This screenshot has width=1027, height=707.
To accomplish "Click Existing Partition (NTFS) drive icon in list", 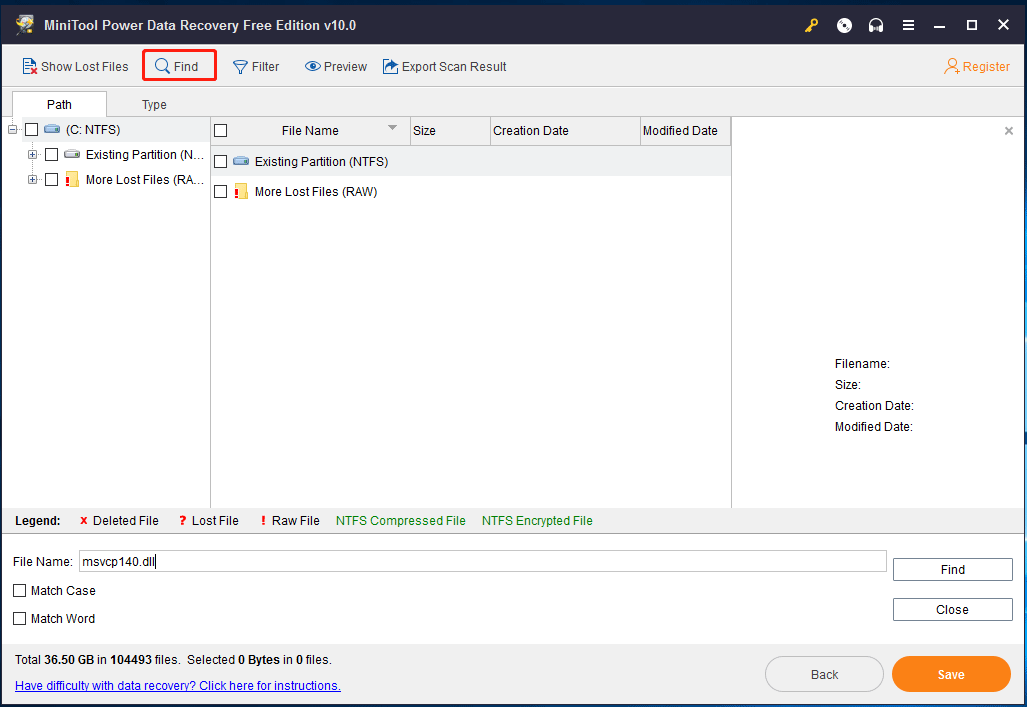I will click(x=241, y=161).
